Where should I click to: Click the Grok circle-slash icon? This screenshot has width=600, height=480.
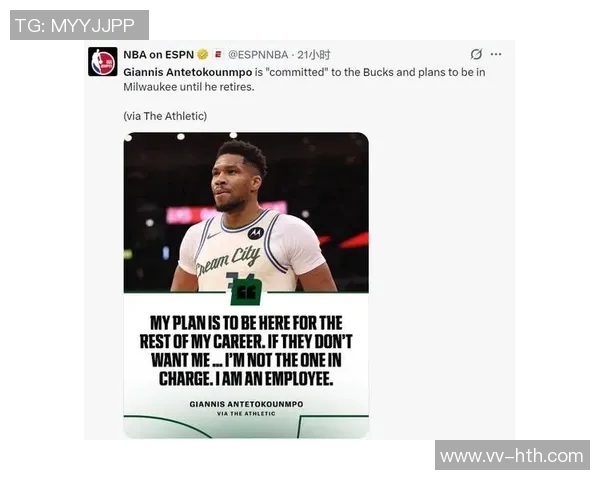click(x=476, y=54)
